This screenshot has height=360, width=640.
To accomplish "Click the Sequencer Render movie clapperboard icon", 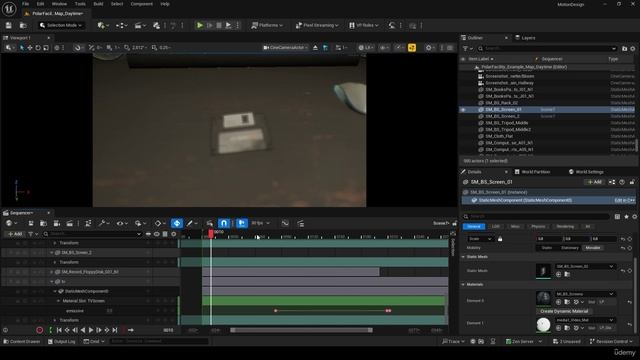I will click(x=70, y=223).
